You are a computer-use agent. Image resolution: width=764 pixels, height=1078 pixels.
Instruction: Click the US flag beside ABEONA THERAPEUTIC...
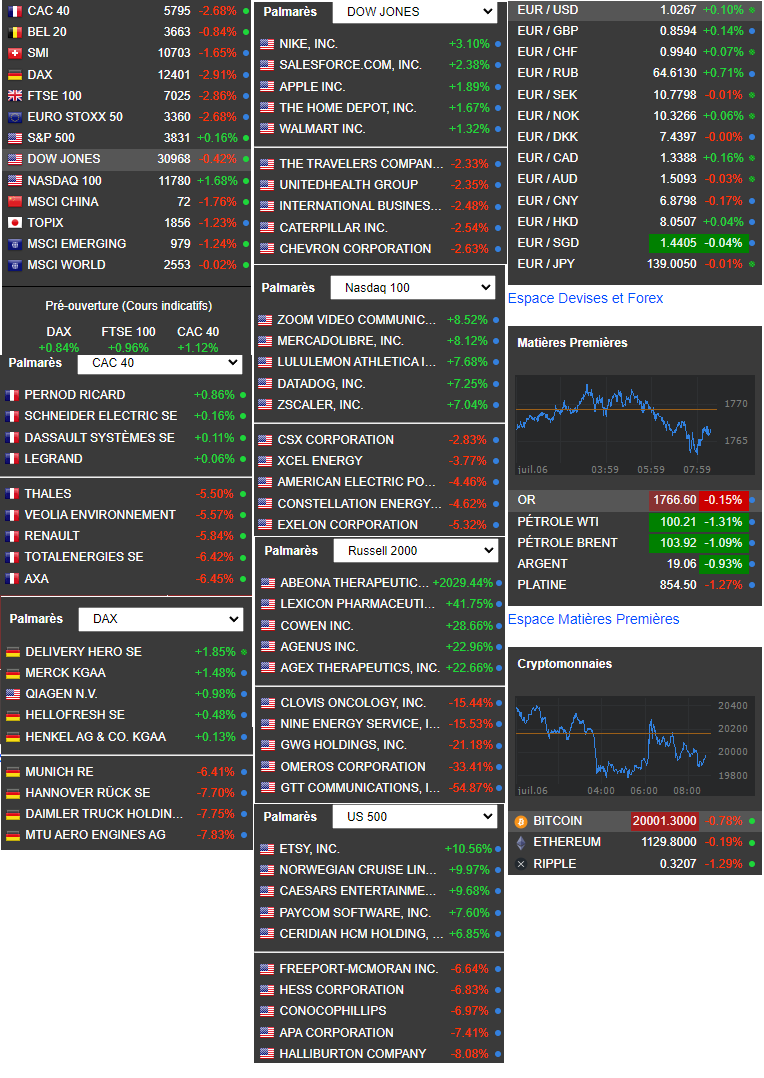click(268, 583)
